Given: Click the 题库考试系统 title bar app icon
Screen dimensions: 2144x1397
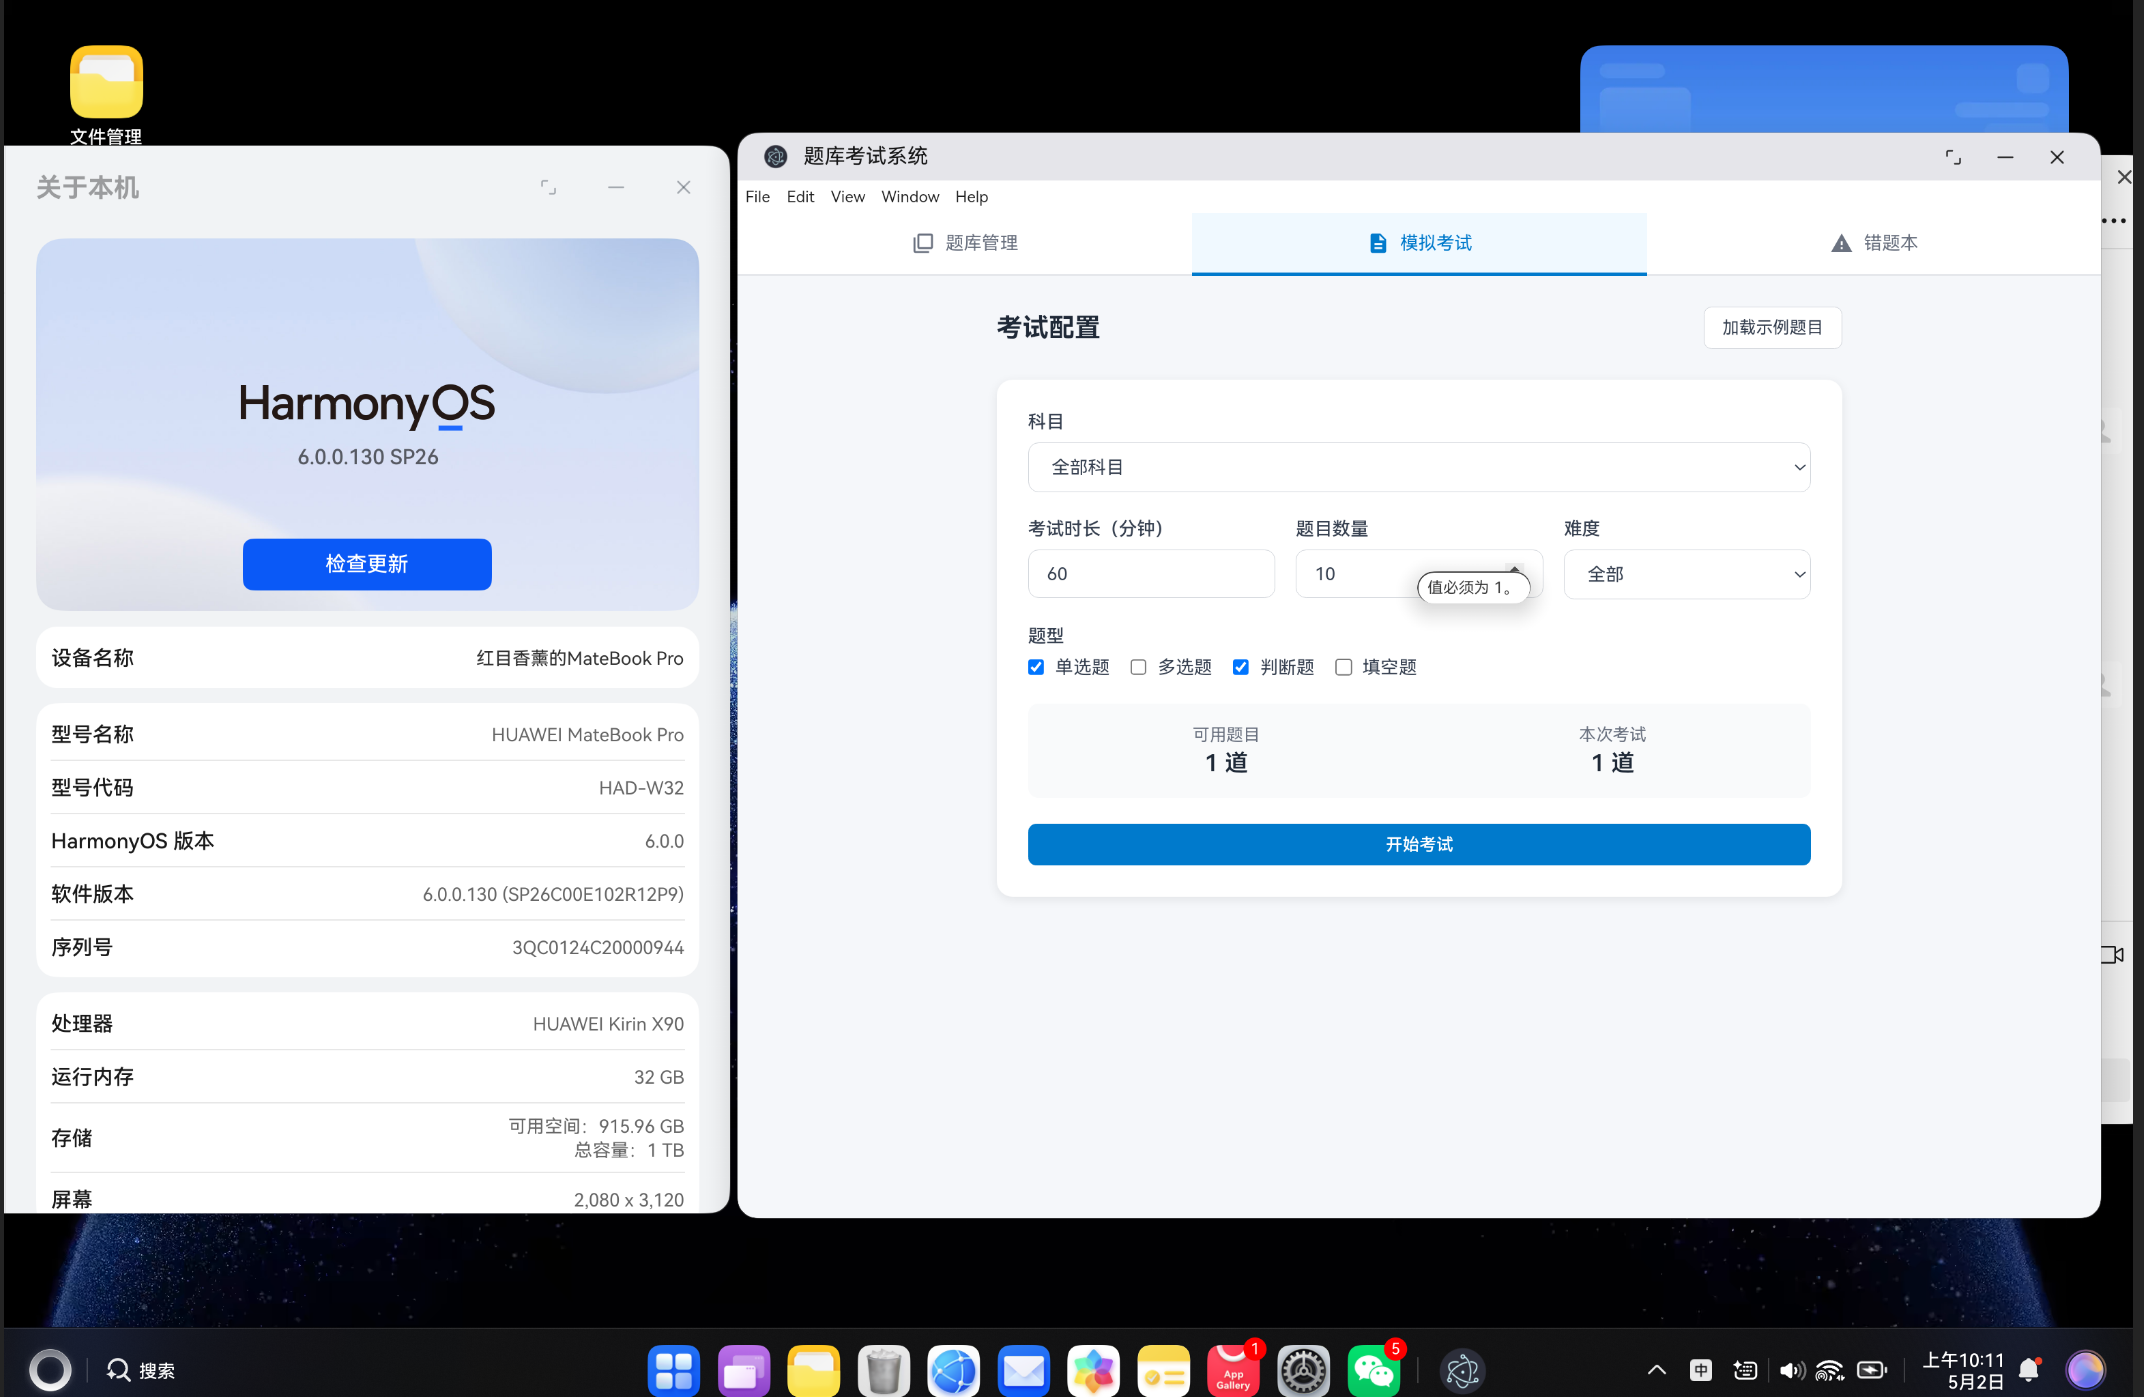Looking at the screenshot, I should [775, 156].
